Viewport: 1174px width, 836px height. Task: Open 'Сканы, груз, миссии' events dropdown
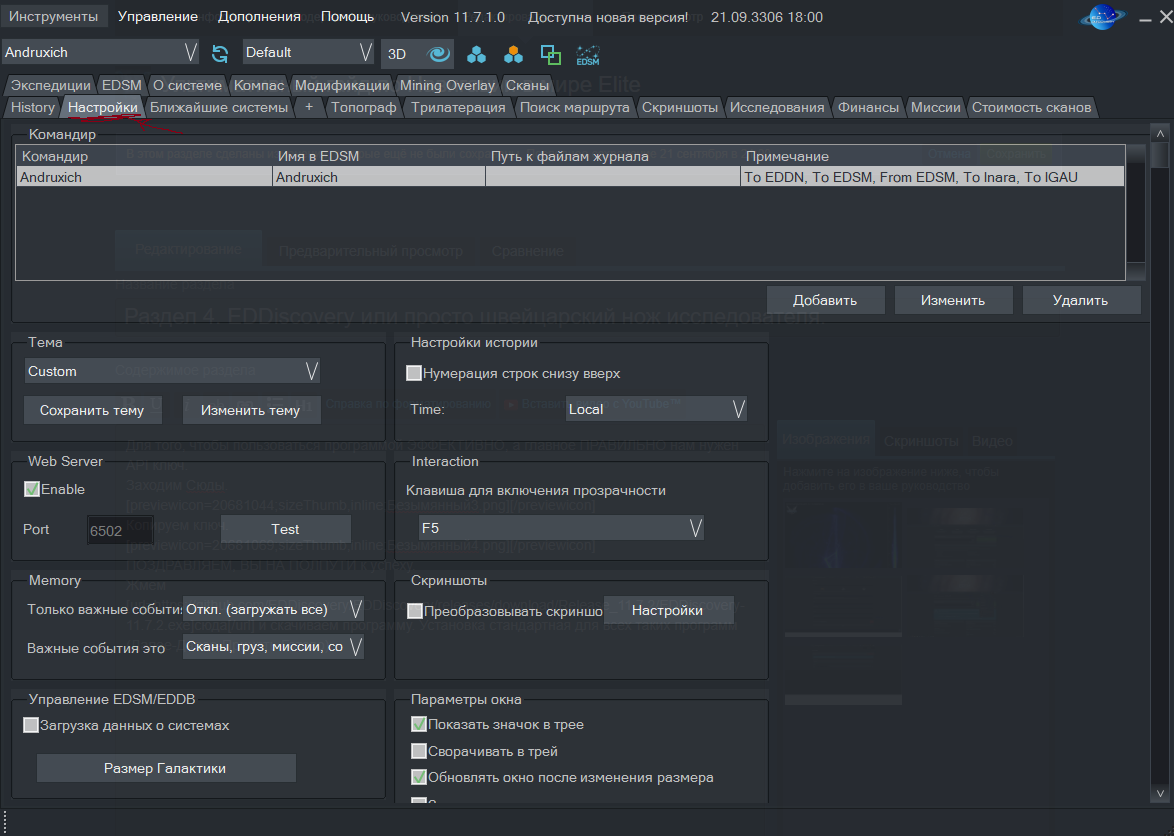pyautogui.click(x=273, y=647)
